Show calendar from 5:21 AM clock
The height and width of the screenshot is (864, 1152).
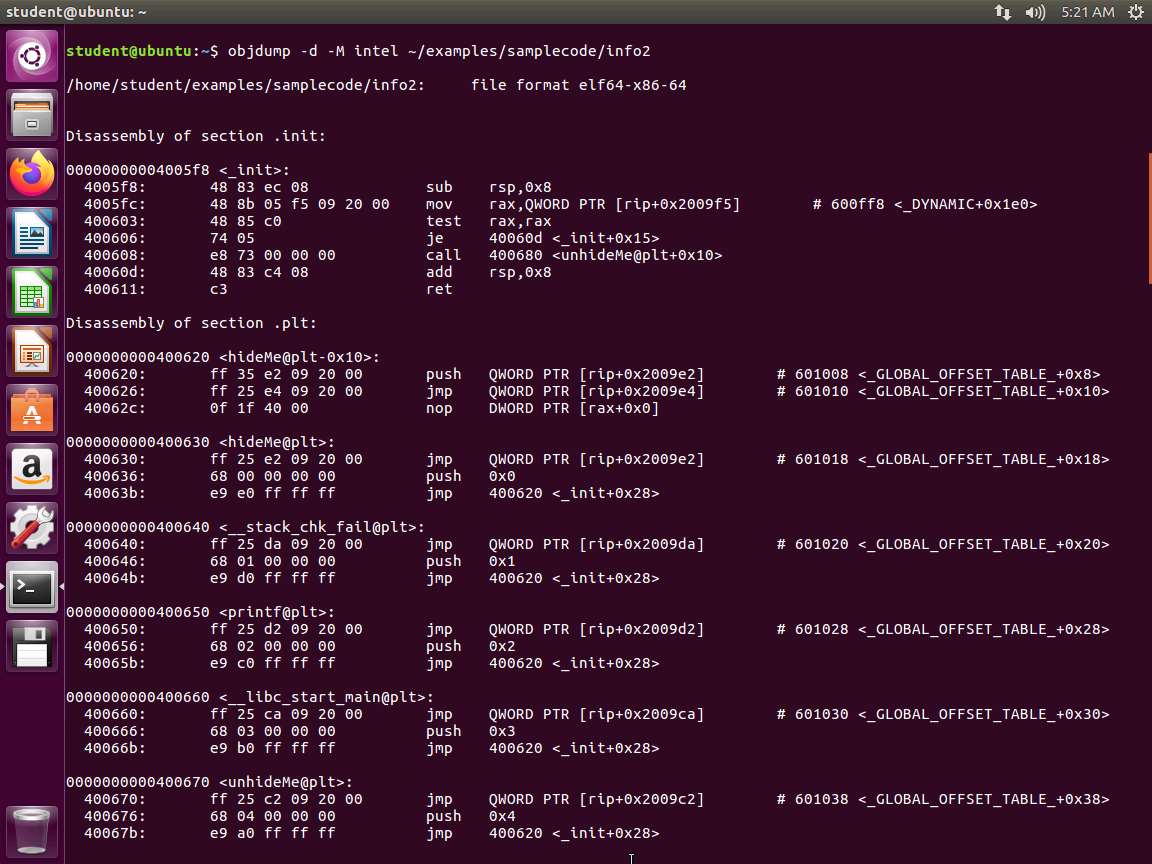click(1088, 12)
